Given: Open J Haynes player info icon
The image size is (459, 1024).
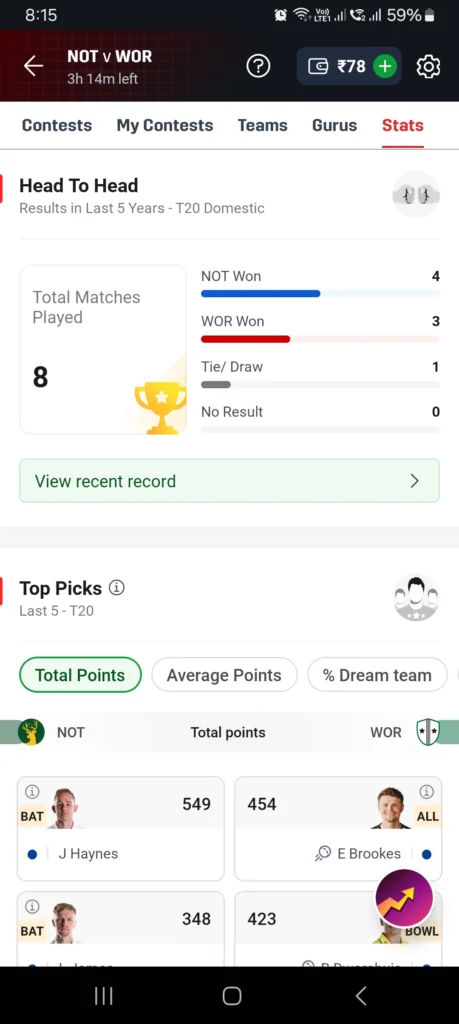Looking at the screenshot, I should (x=31, y=792).
